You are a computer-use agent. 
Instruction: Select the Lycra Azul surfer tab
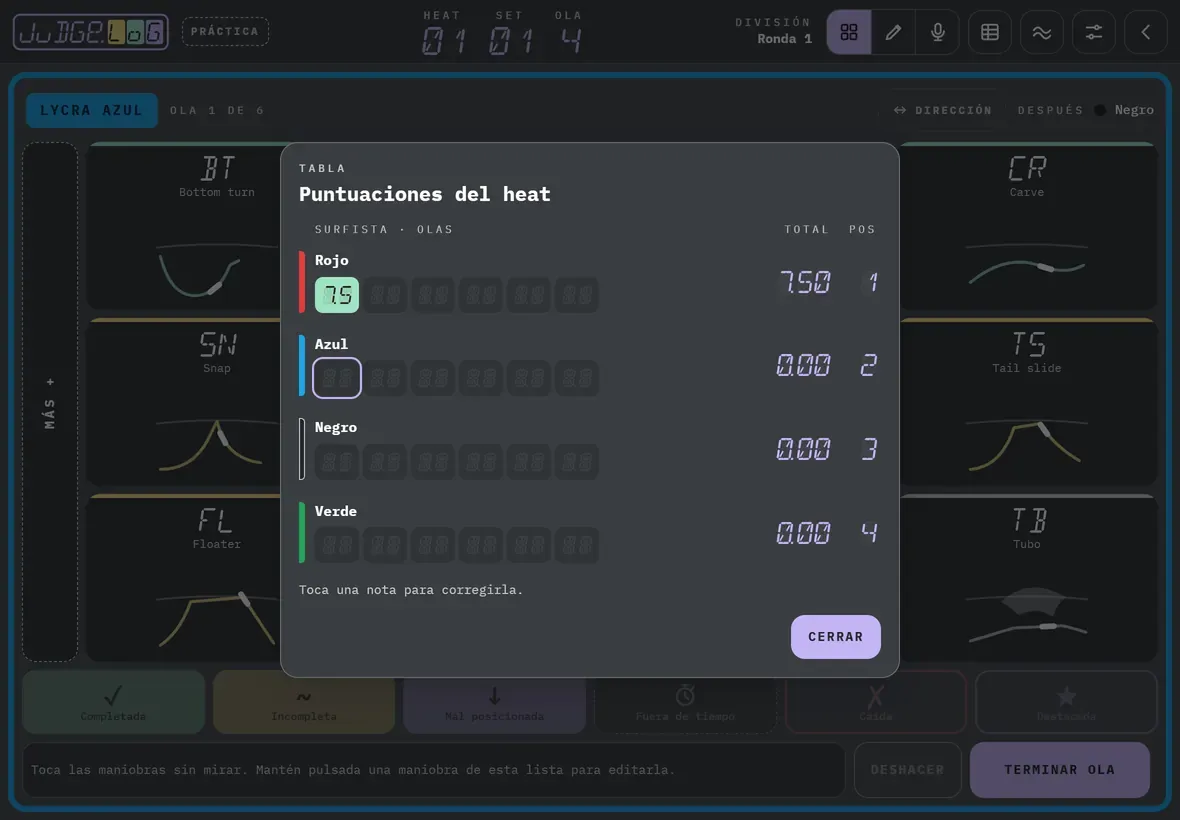click(x=91, y=110)
